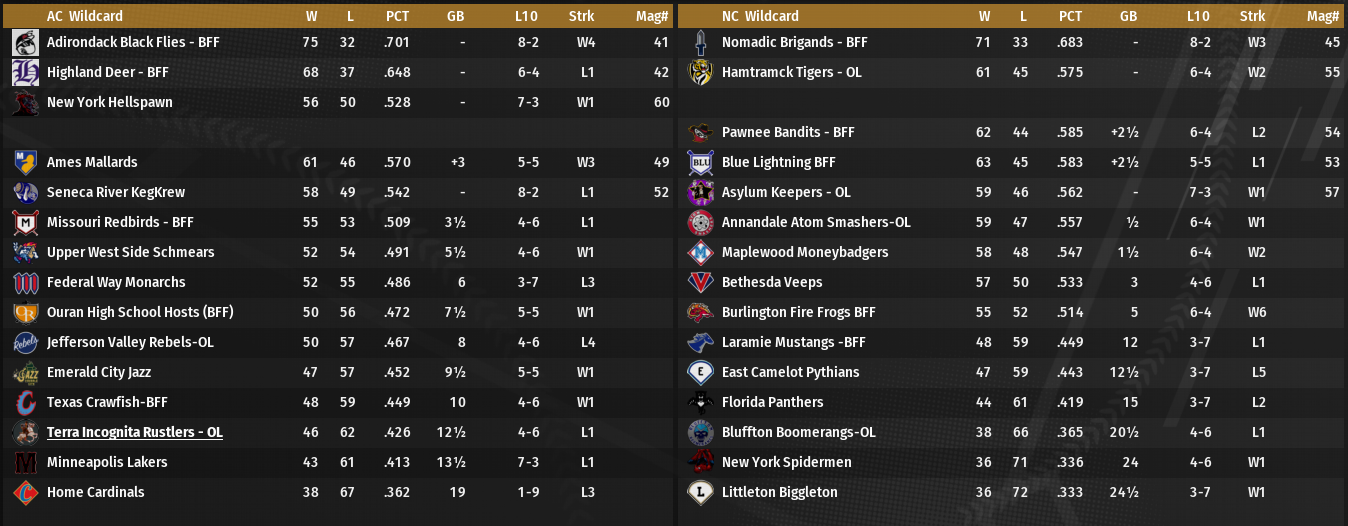
Task: Select the Maplewood Moneybadgers team name
Action: point(804,252)
